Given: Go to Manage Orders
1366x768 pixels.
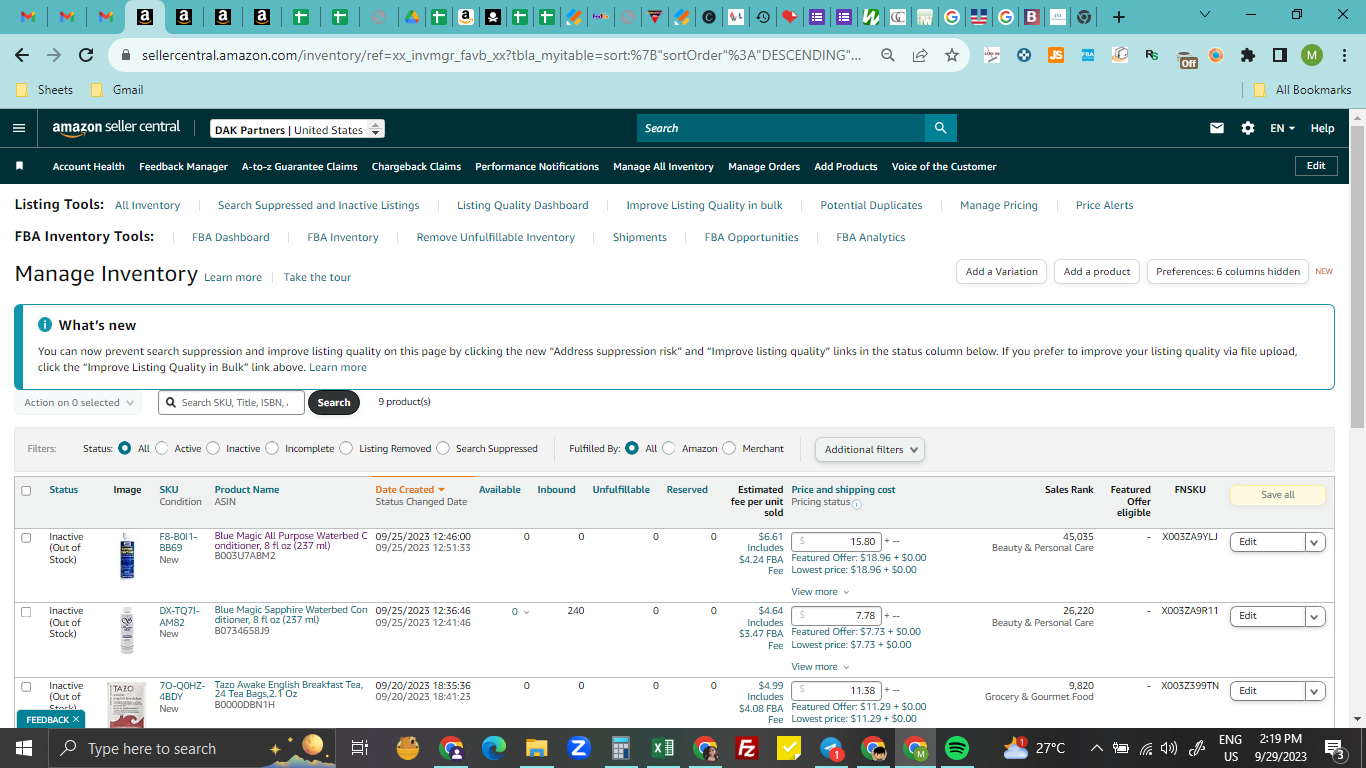Looking at the screenshot, I should coord(764,166).
